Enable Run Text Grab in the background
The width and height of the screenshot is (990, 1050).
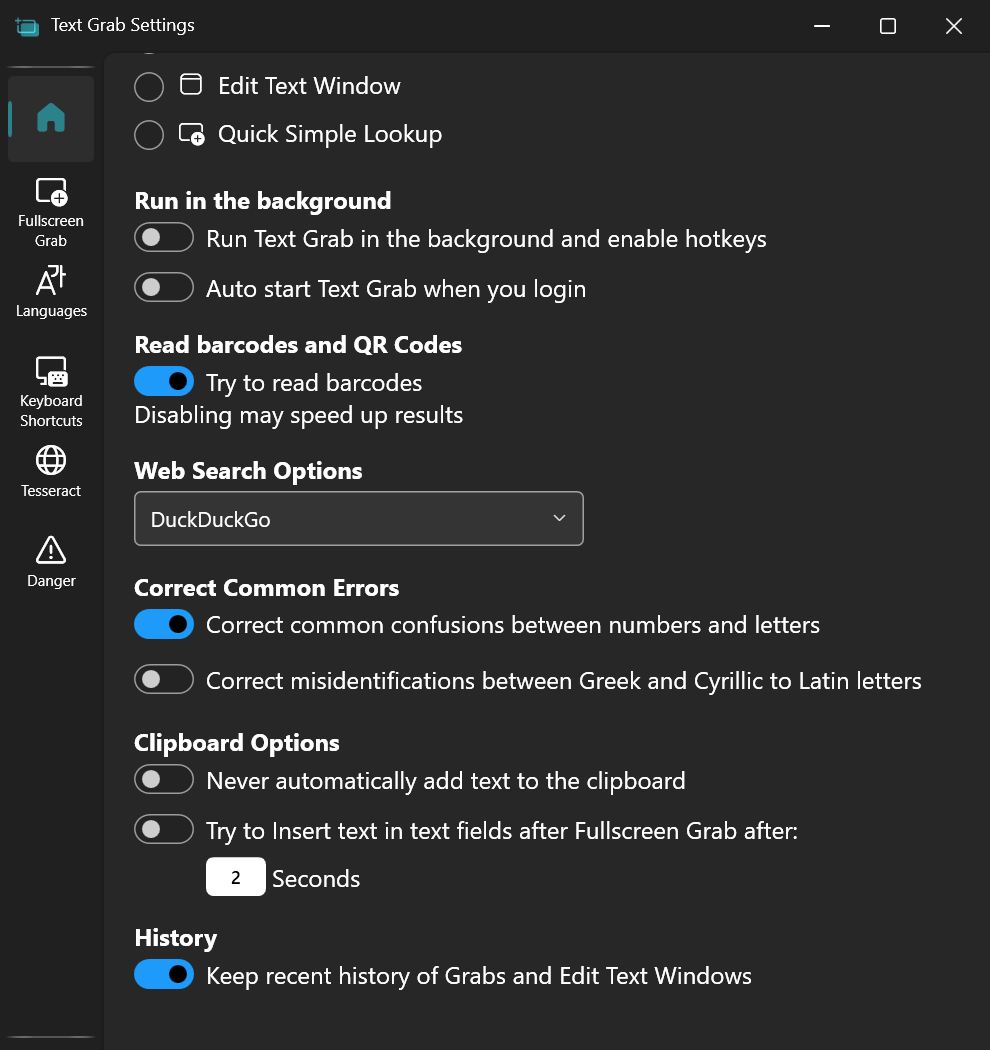(x=164, y=238)
